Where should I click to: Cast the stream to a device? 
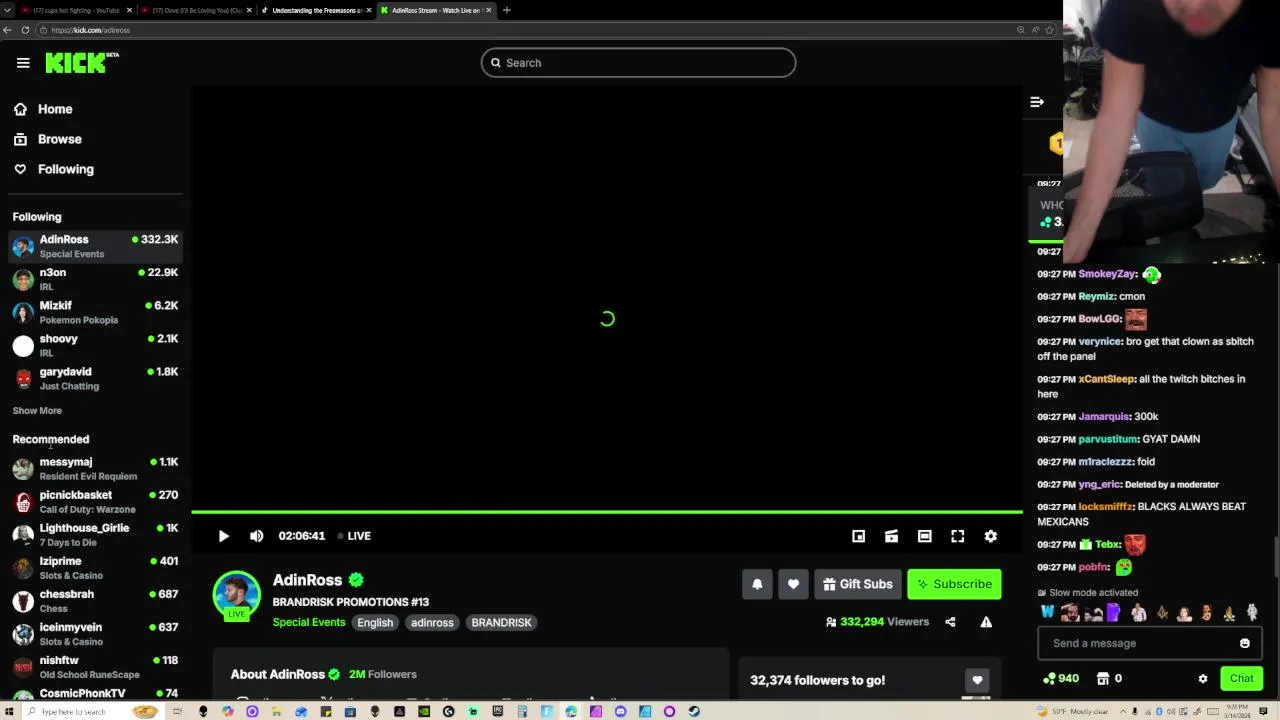point(891,536)
